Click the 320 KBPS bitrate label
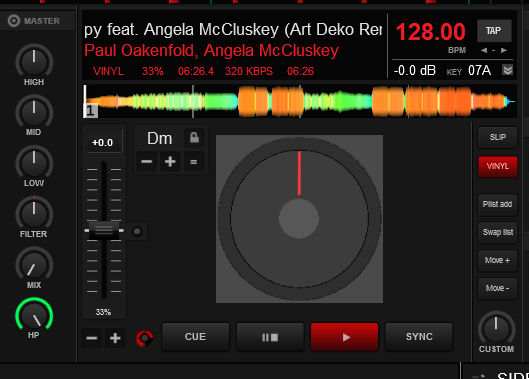This screenshot has width=529, height=379. 249,71
